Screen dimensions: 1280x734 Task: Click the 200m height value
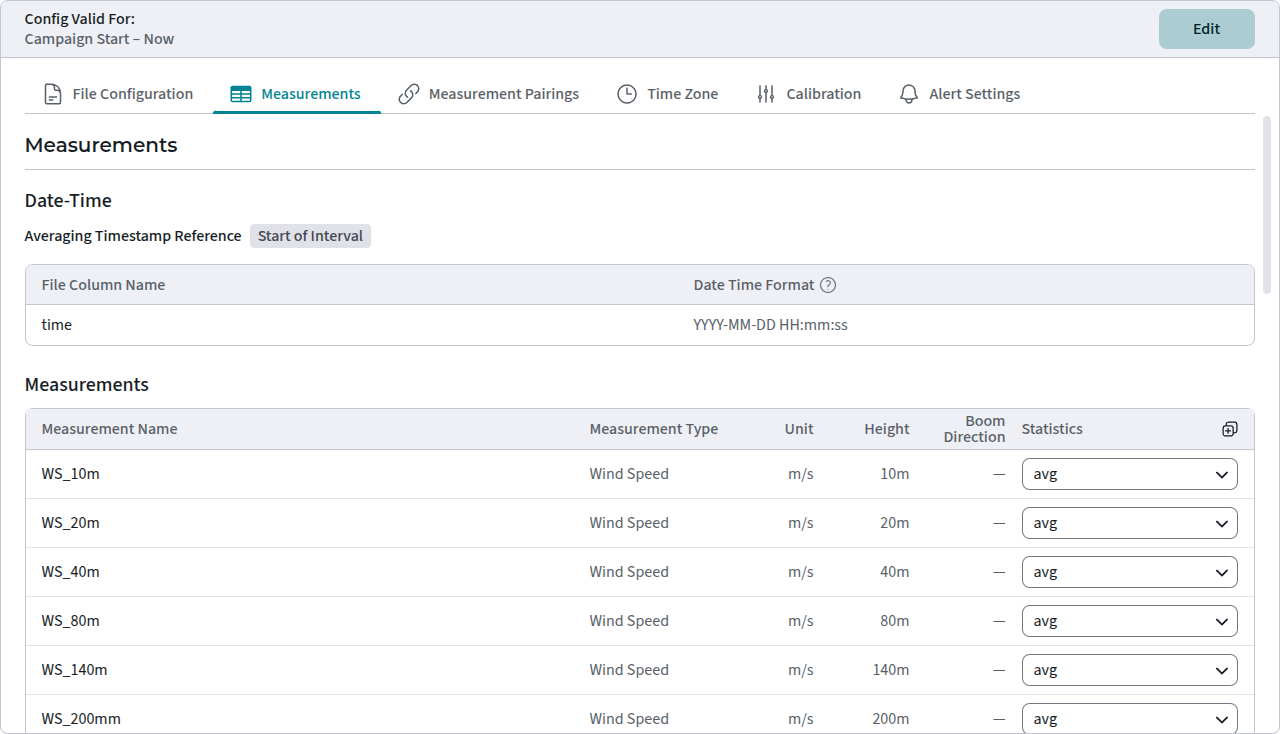tap(891, 719)
